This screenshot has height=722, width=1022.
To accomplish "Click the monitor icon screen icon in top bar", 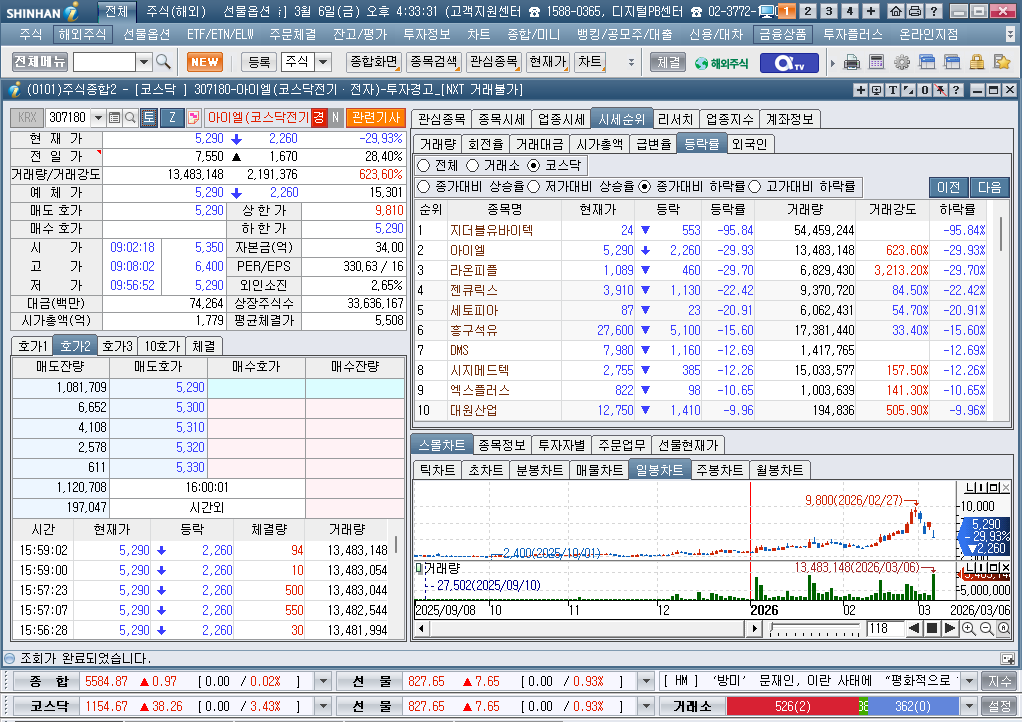I will point(767,11).
